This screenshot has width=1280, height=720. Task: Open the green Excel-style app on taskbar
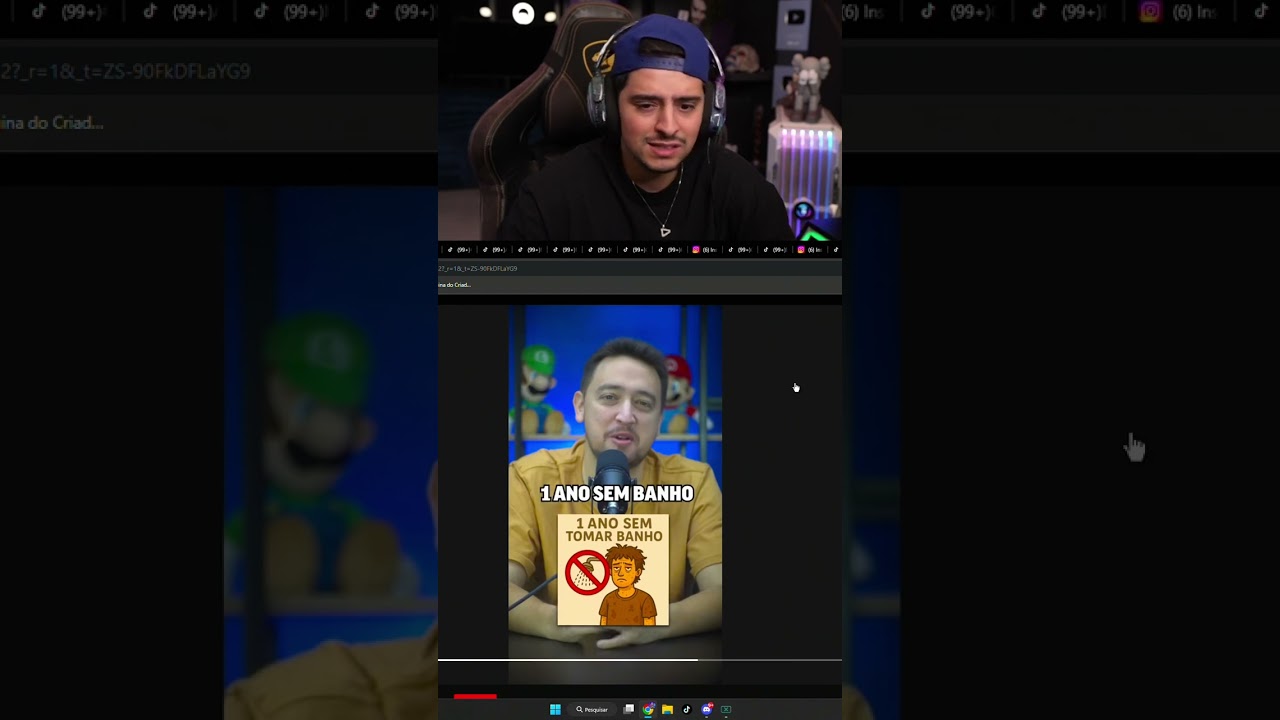[x=726, y=709]
